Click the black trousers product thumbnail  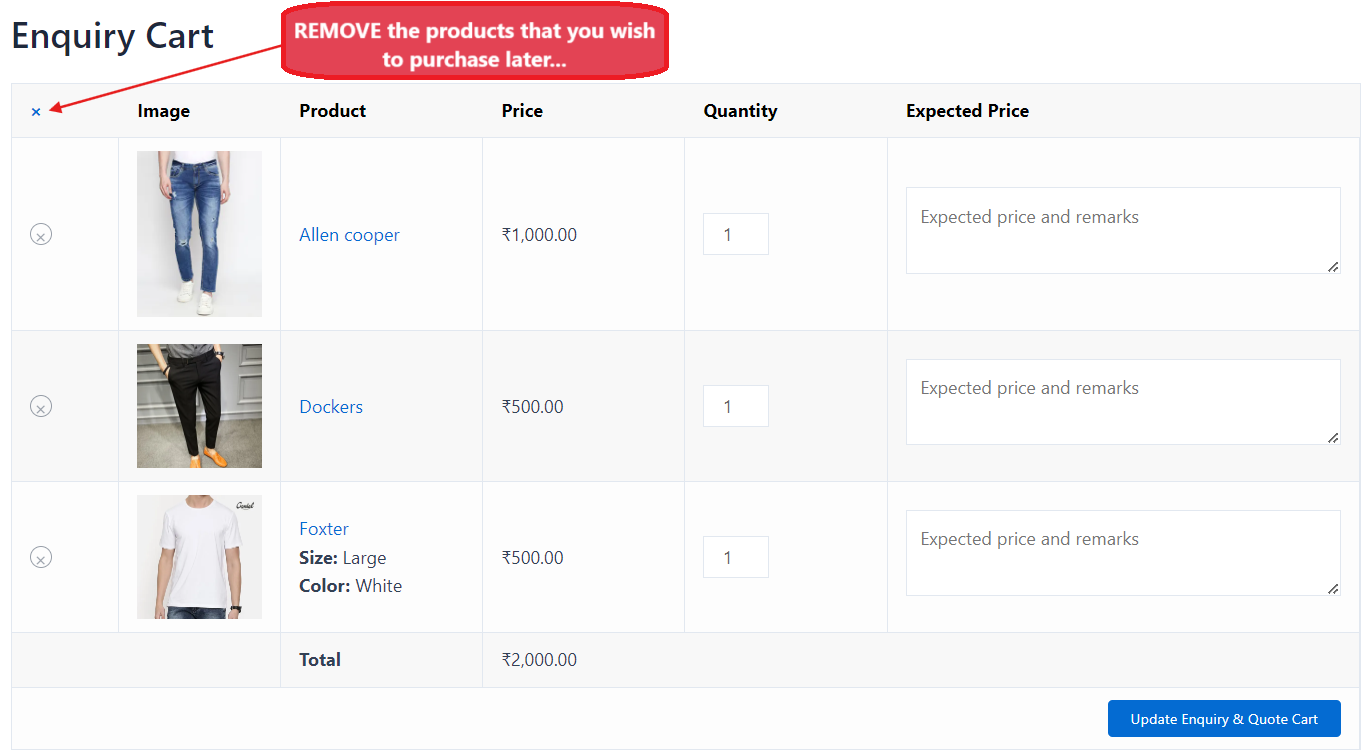[199, 406]
